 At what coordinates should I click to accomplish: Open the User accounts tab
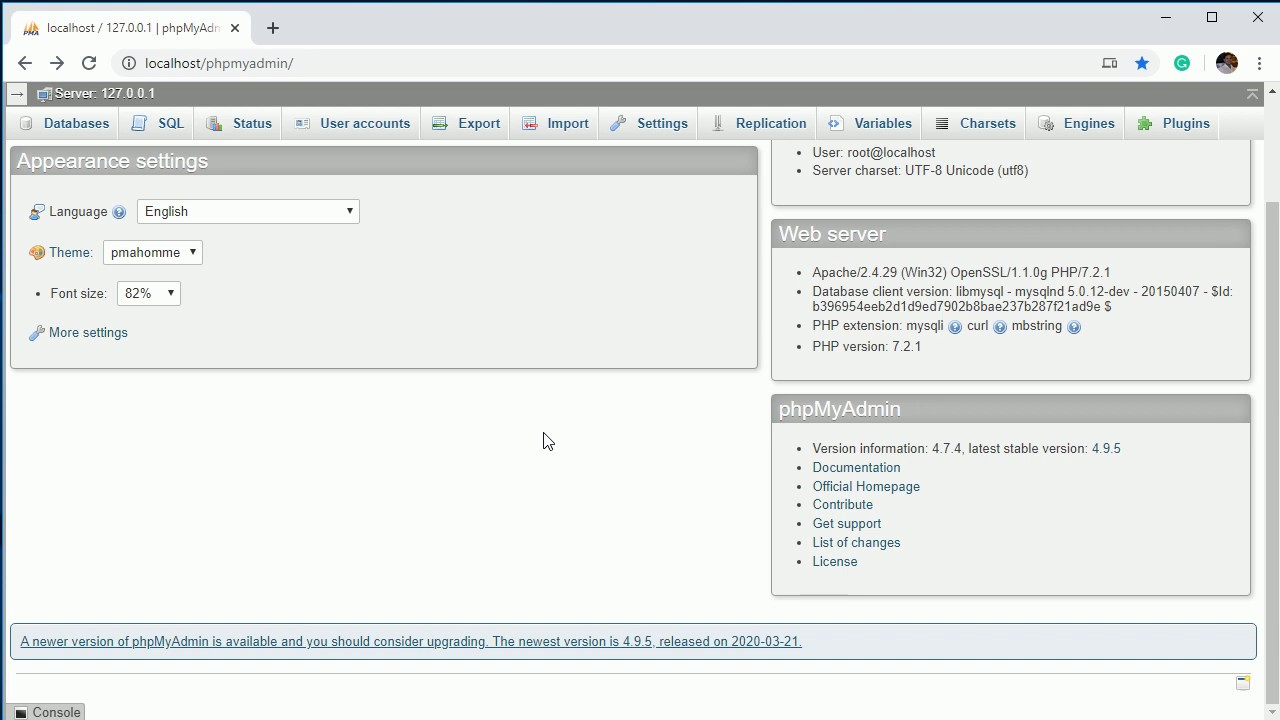point(352,123)
